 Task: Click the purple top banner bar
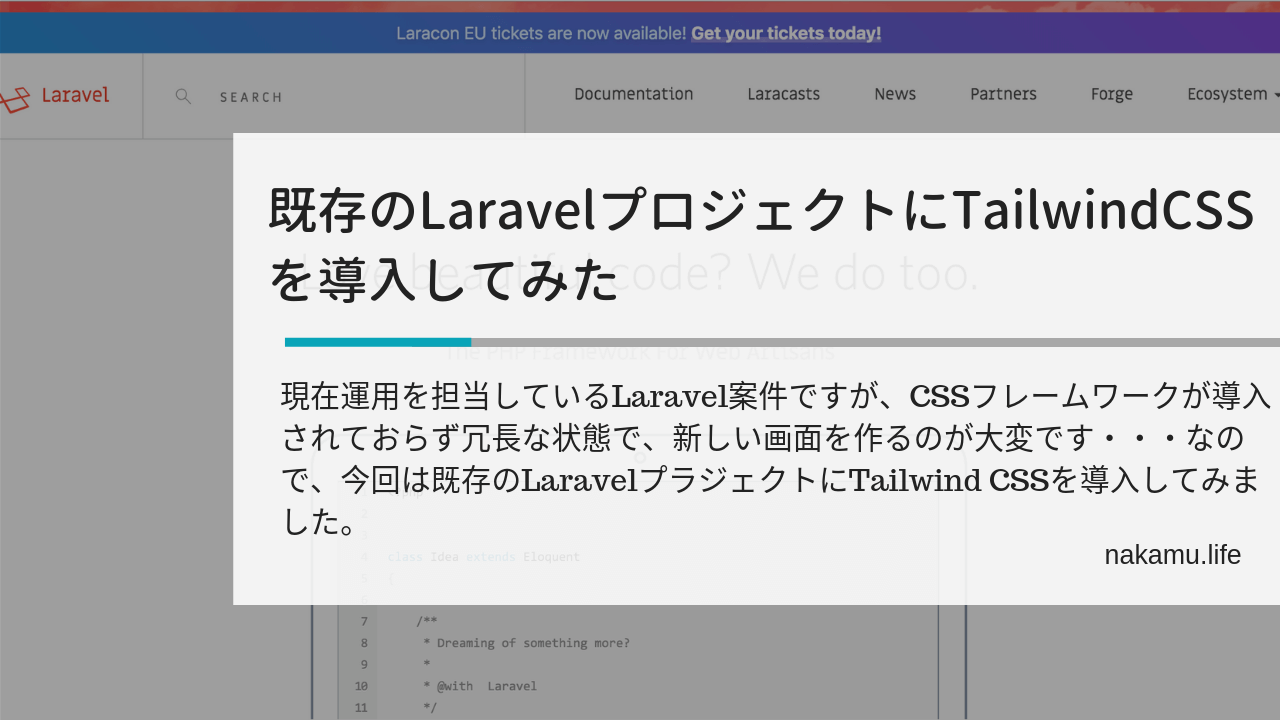1100,32
